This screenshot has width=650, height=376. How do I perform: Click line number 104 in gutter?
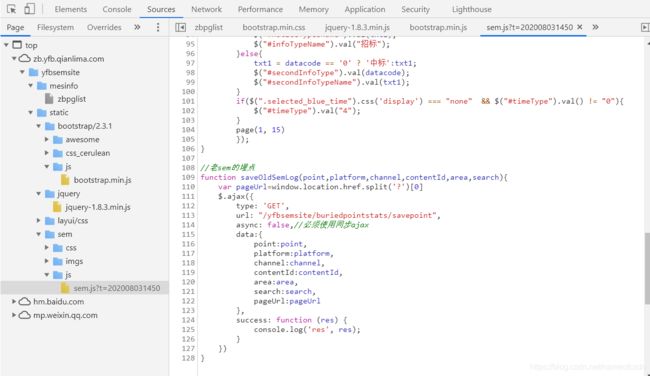coord(188,130)
